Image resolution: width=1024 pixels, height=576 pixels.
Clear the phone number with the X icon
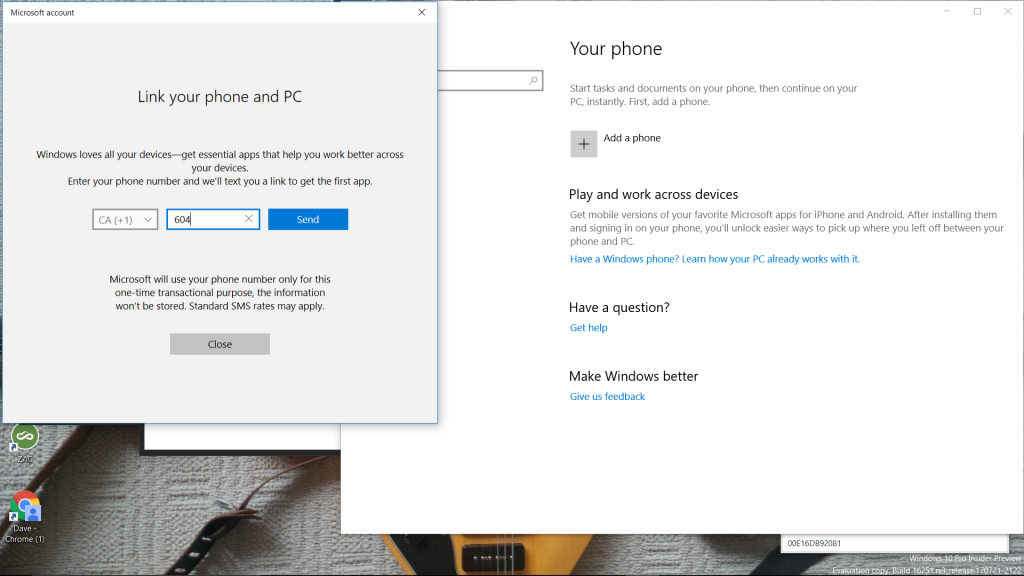(248, 219)
